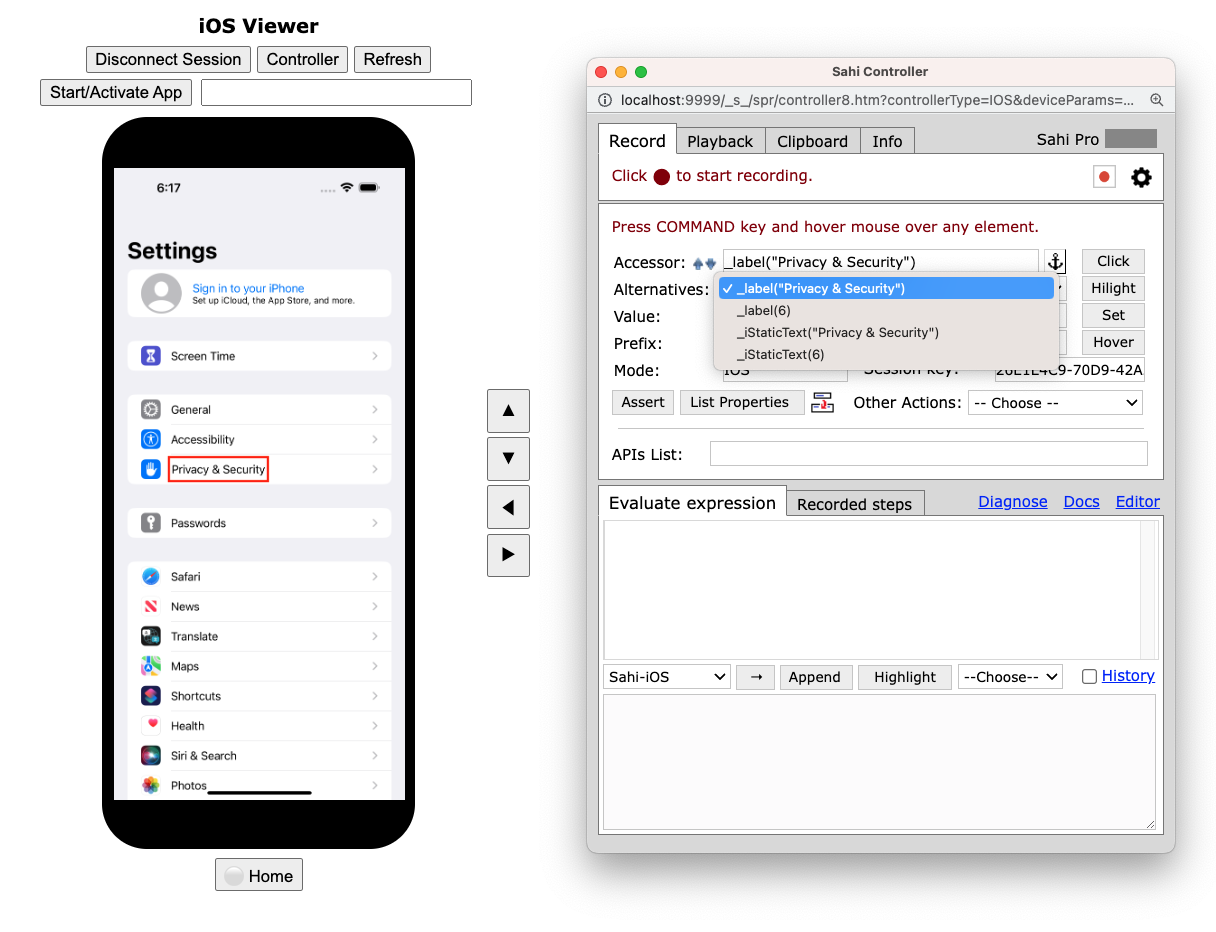Enable the History checkbox
The image size is (1216, 932).
click(x=1089, y=677)
